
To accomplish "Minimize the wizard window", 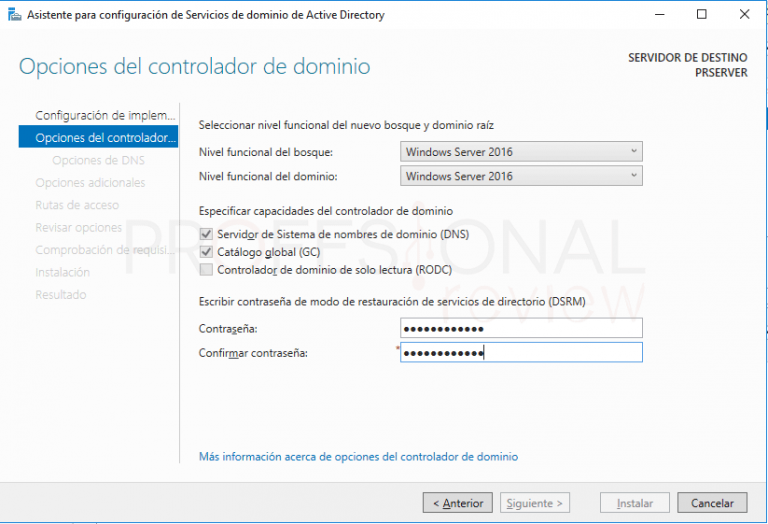I will tap(660, 15).
